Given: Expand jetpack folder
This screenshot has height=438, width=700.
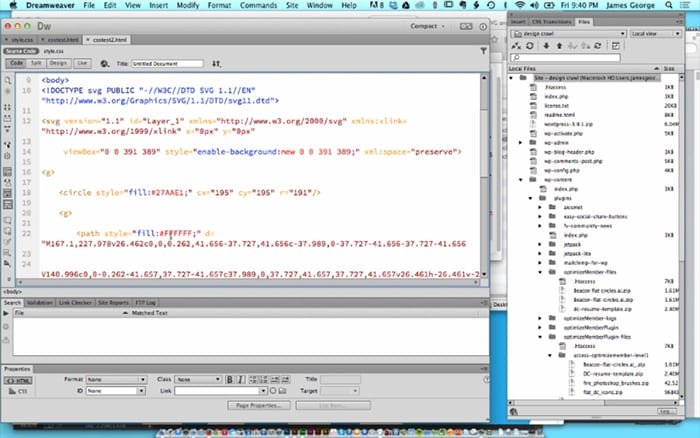Looking at the screenshot, I should [x=540, y=245].
